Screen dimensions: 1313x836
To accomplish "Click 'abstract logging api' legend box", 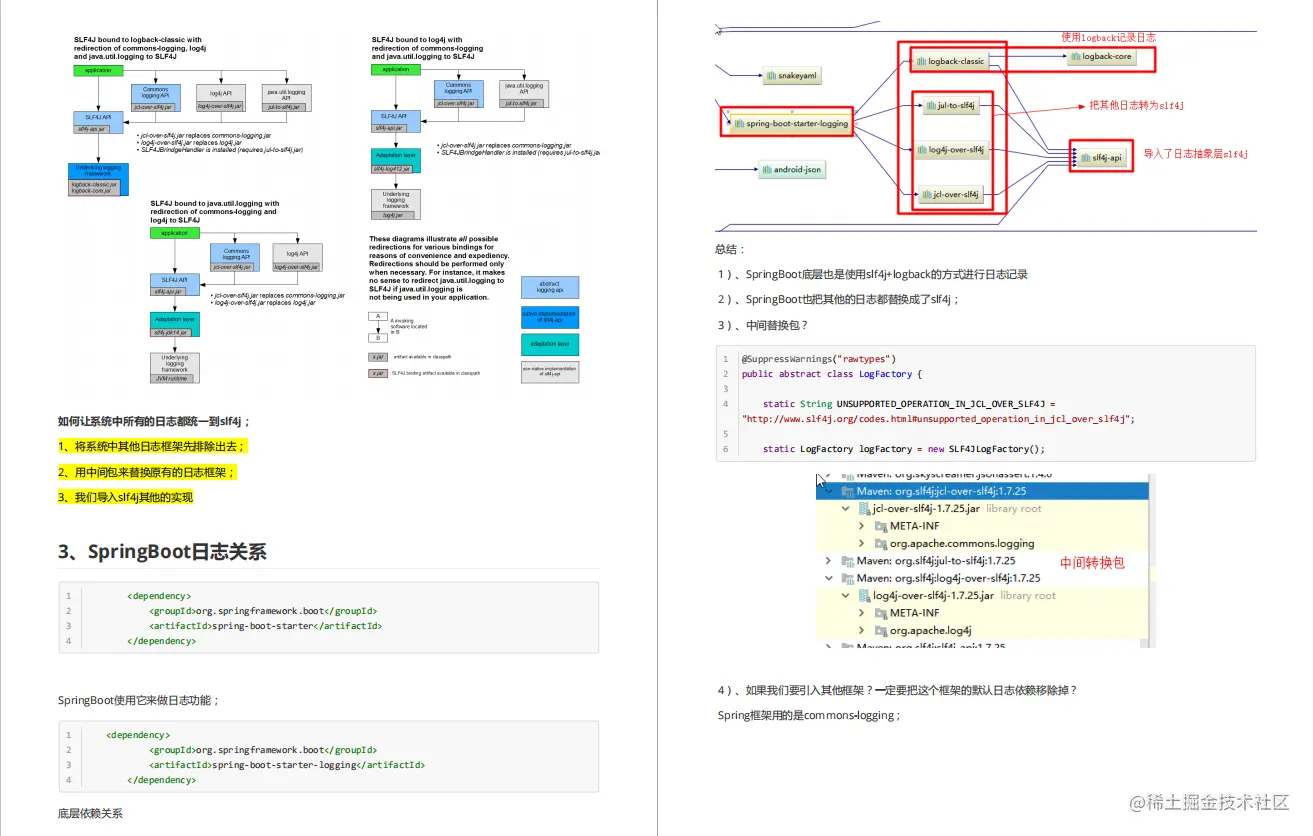I will (x=550, y=286).
